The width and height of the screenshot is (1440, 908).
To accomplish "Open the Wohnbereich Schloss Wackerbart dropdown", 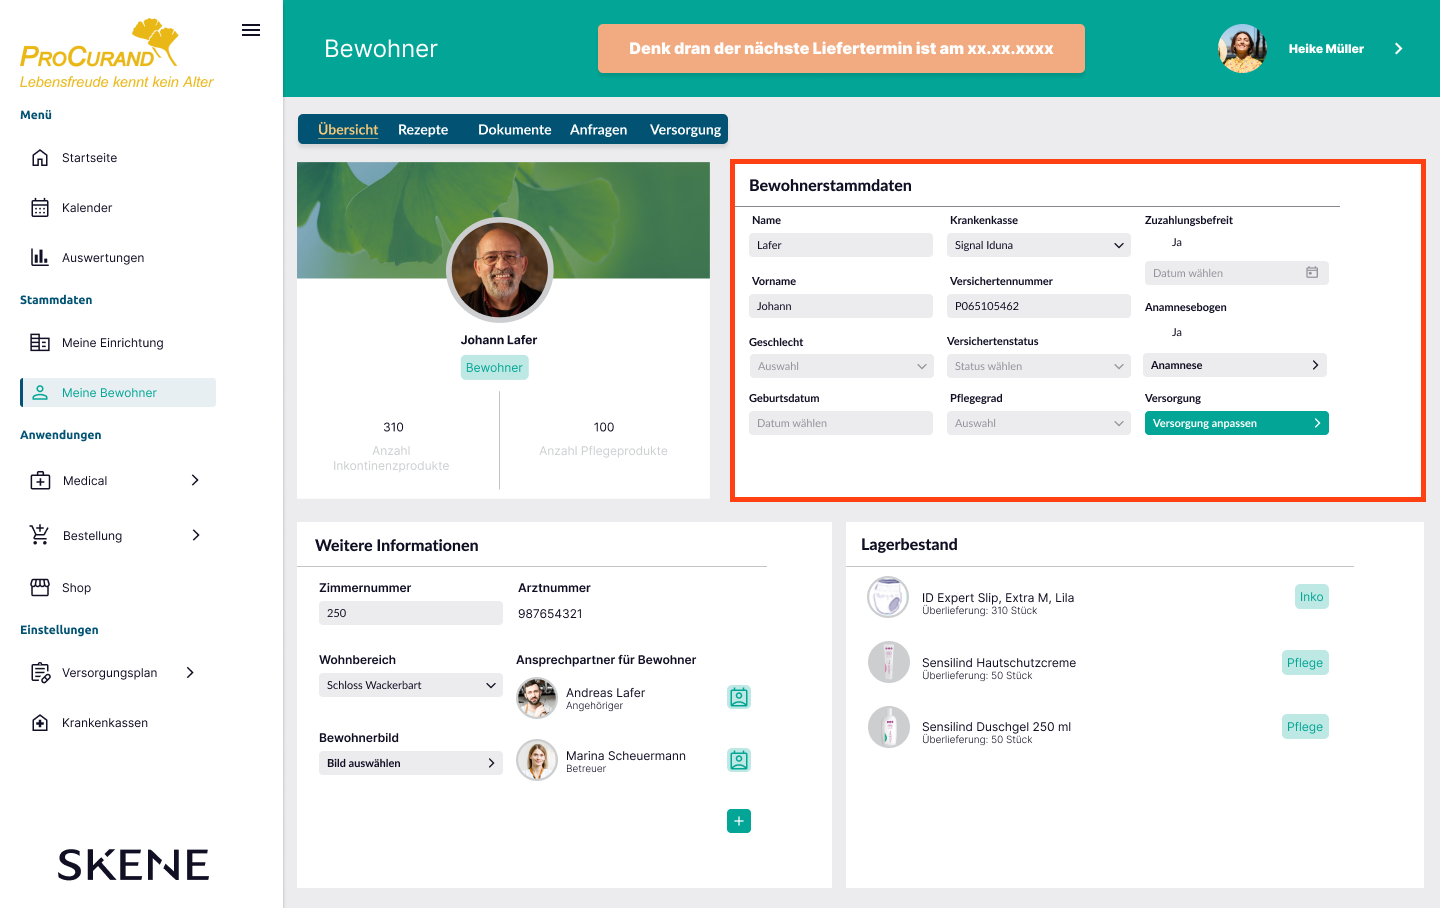I will tap(410, 685).
